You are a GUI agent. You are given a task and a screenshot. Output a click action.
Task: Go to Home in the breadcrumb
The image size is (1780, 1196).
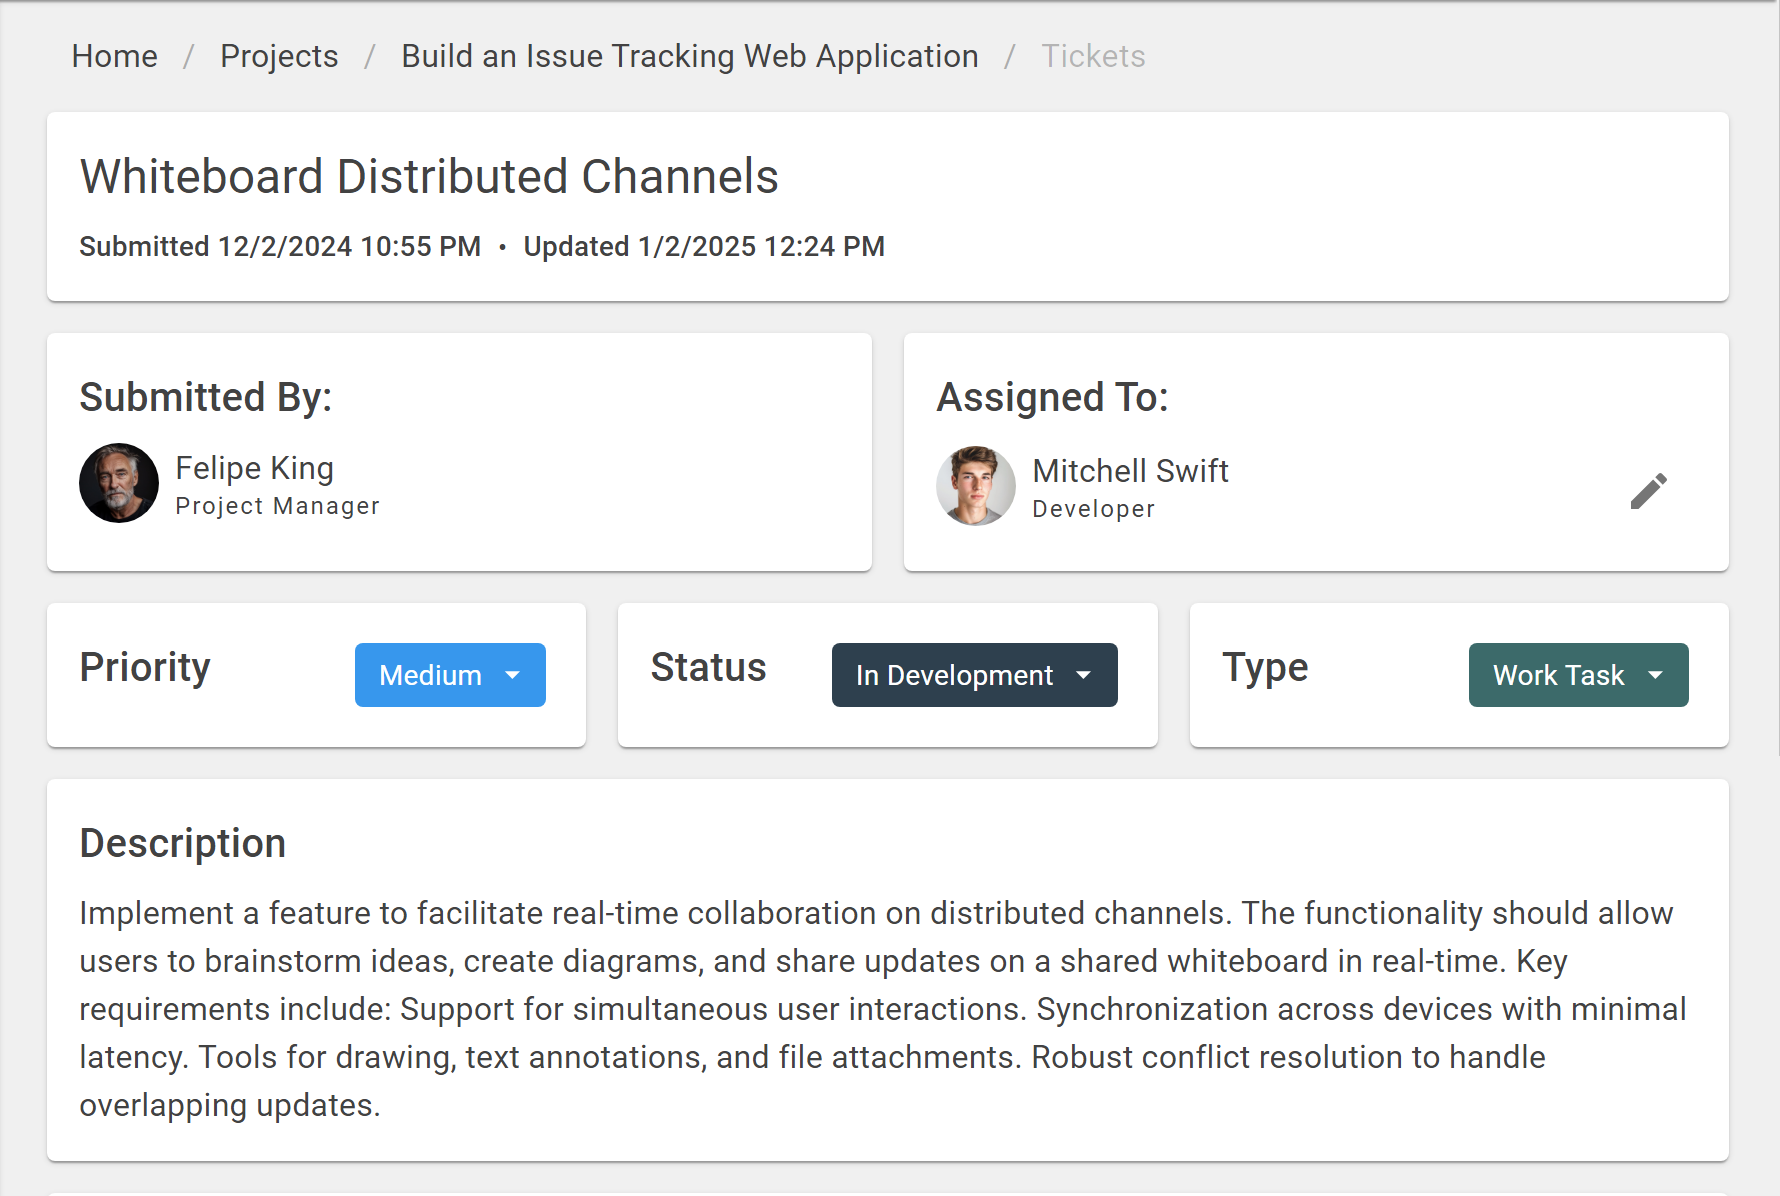(115, 57)
